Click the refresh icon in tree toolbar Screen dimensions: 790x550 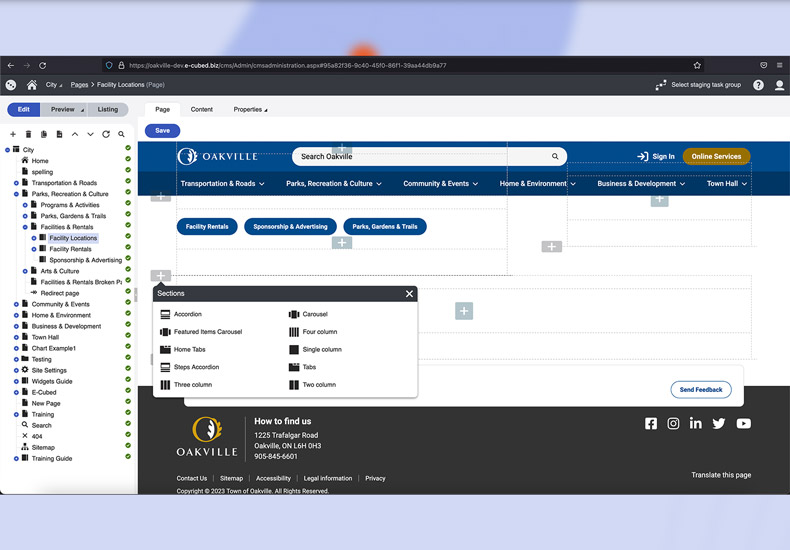point(106,134)
